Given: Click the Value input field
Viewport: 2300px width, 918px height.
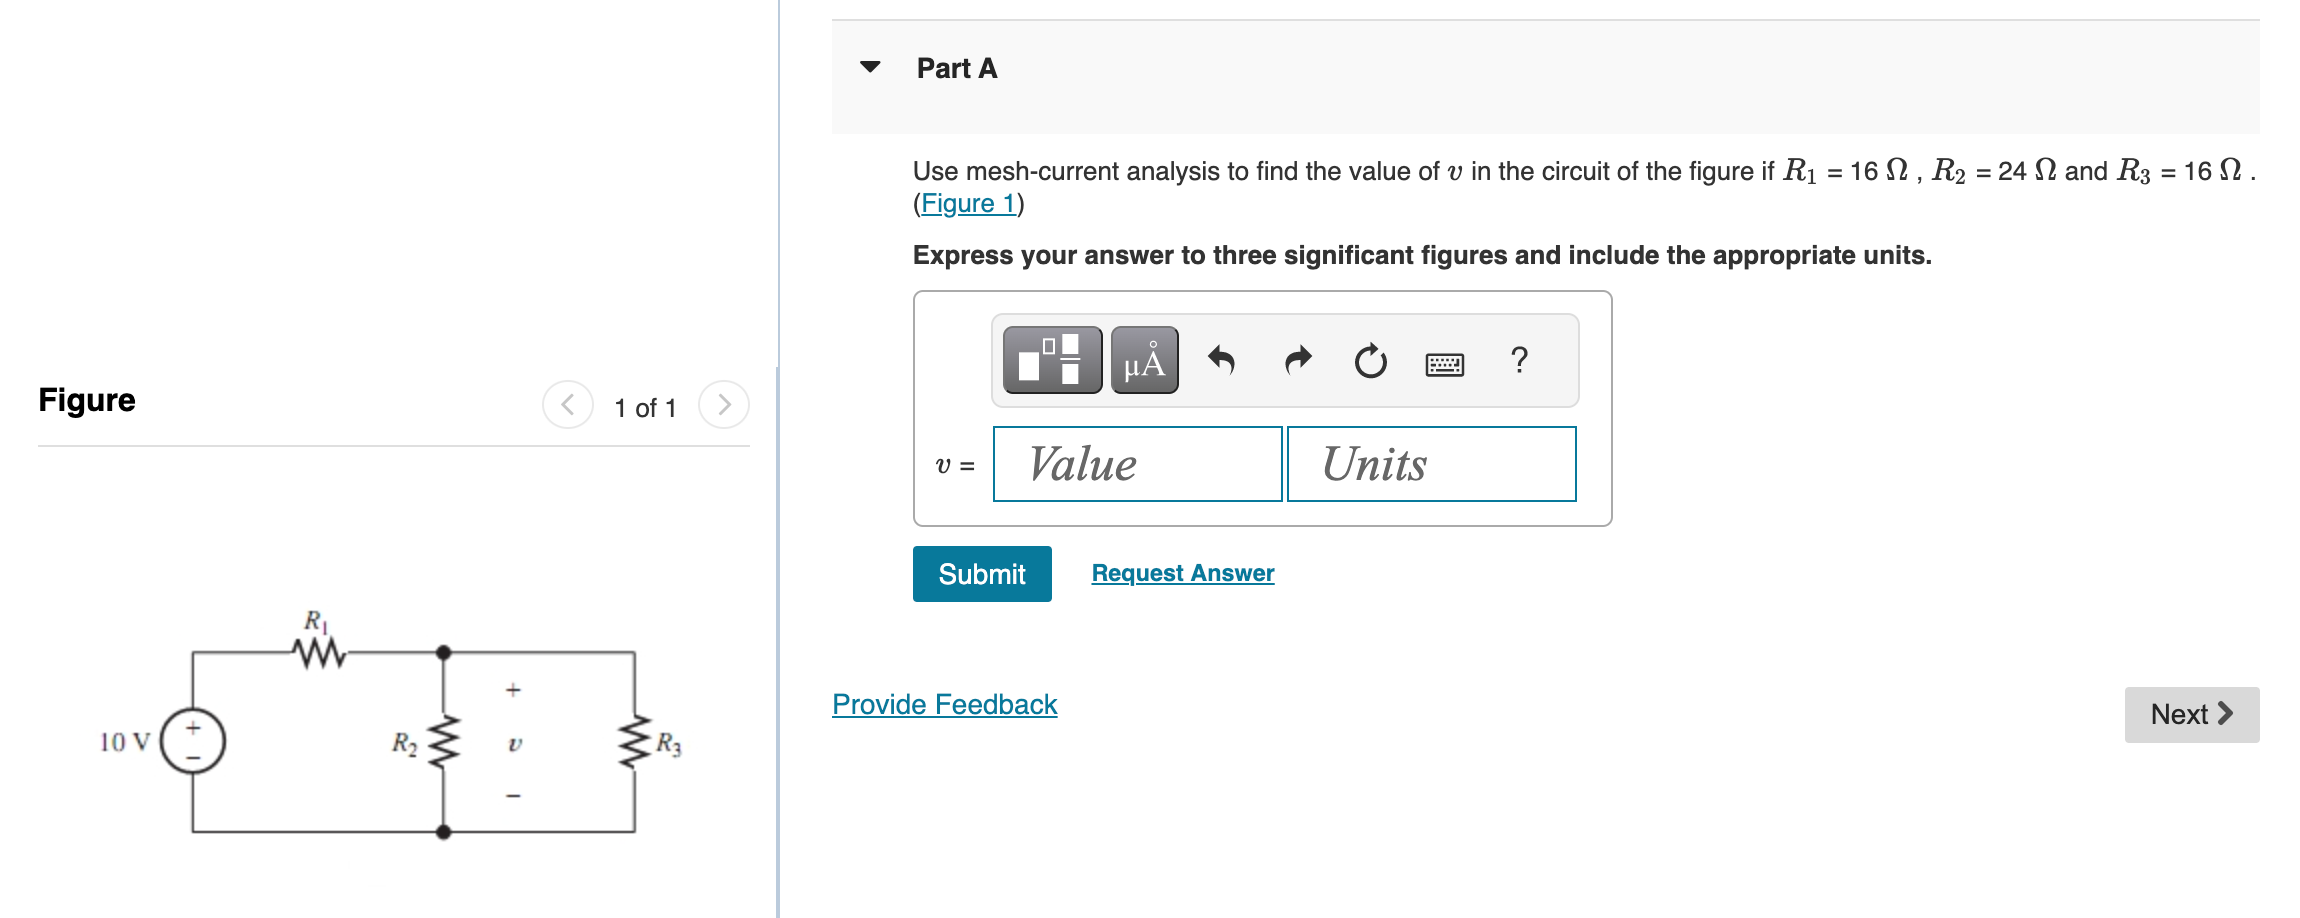Looking at the screenshot, I should click(1136, 463).
